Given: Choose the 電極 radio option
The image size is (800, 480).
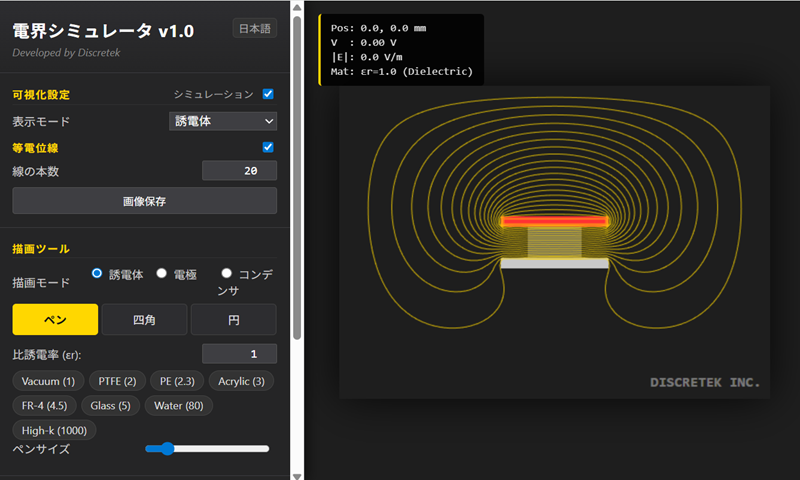Looking at the screenshot, I should click(x=162, y=273).
